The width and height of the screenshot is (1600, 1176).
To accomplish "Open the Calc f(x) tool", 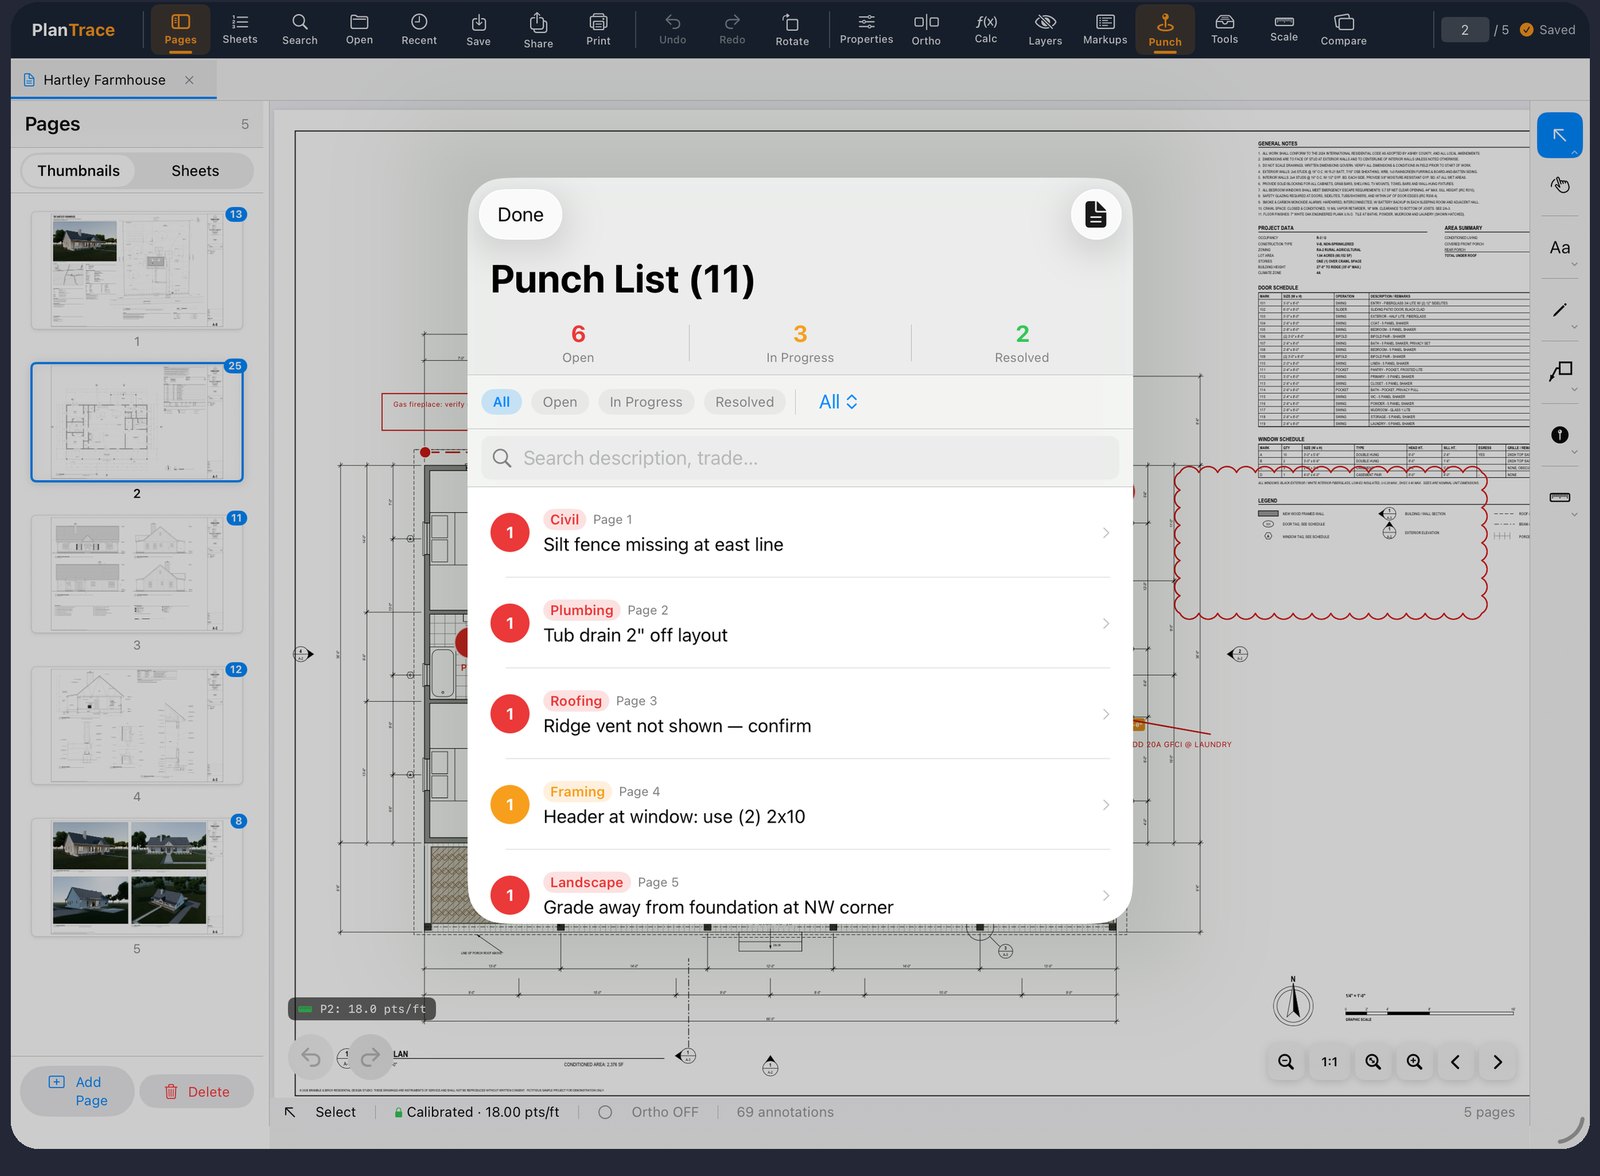I will point(986,29).
